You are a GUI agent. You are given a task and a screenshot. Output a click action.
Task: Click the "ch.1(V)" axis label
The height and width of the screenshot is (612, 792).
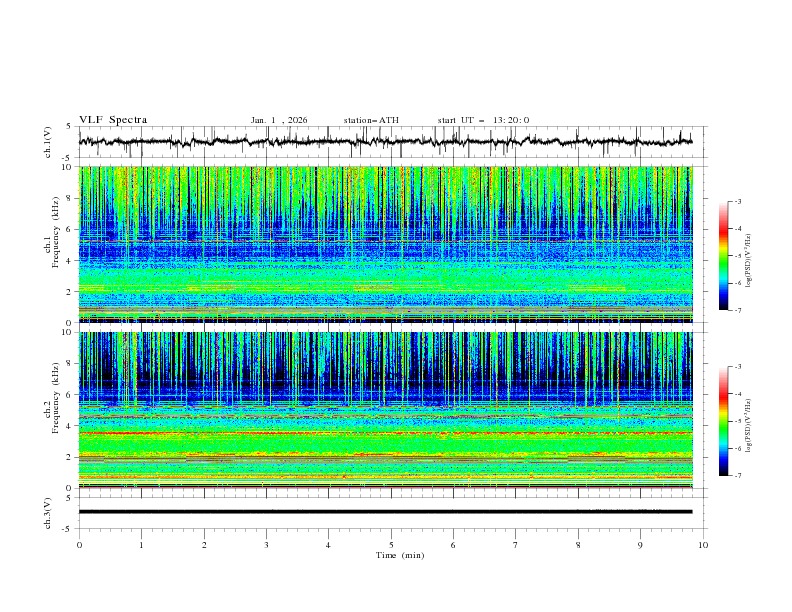click(x=48, y=142)
